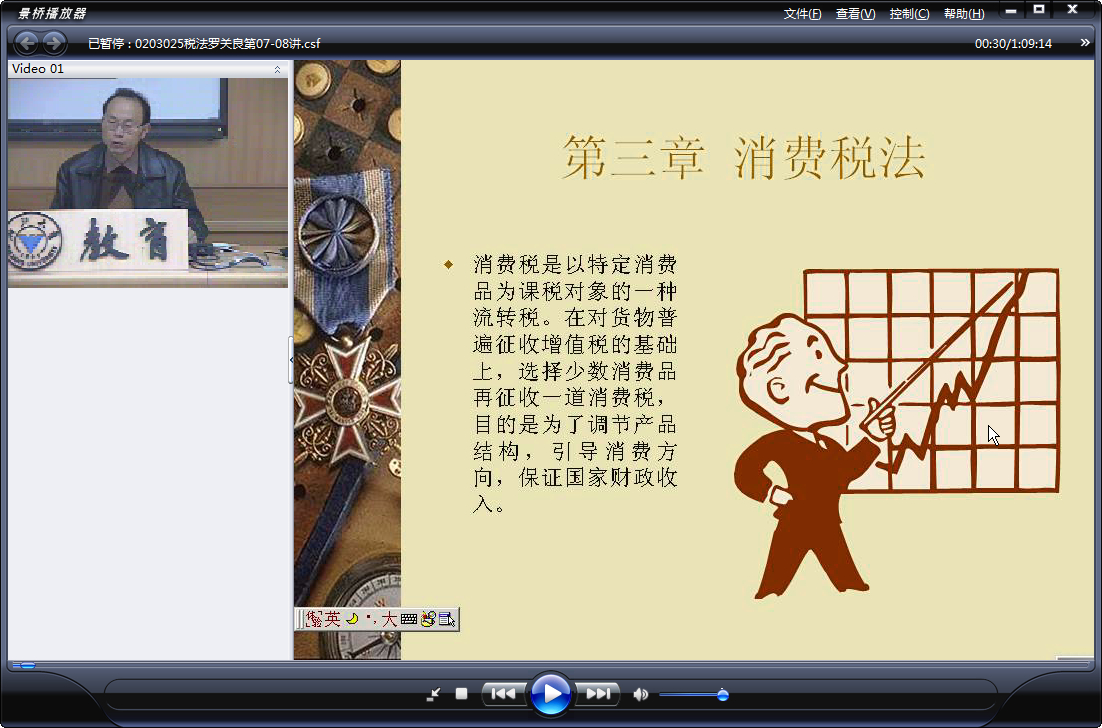This screenshot has height=728, width=1102.
Task: Toggle half/full-width moon icon on IME bar
Action: (x=352, y=619)
